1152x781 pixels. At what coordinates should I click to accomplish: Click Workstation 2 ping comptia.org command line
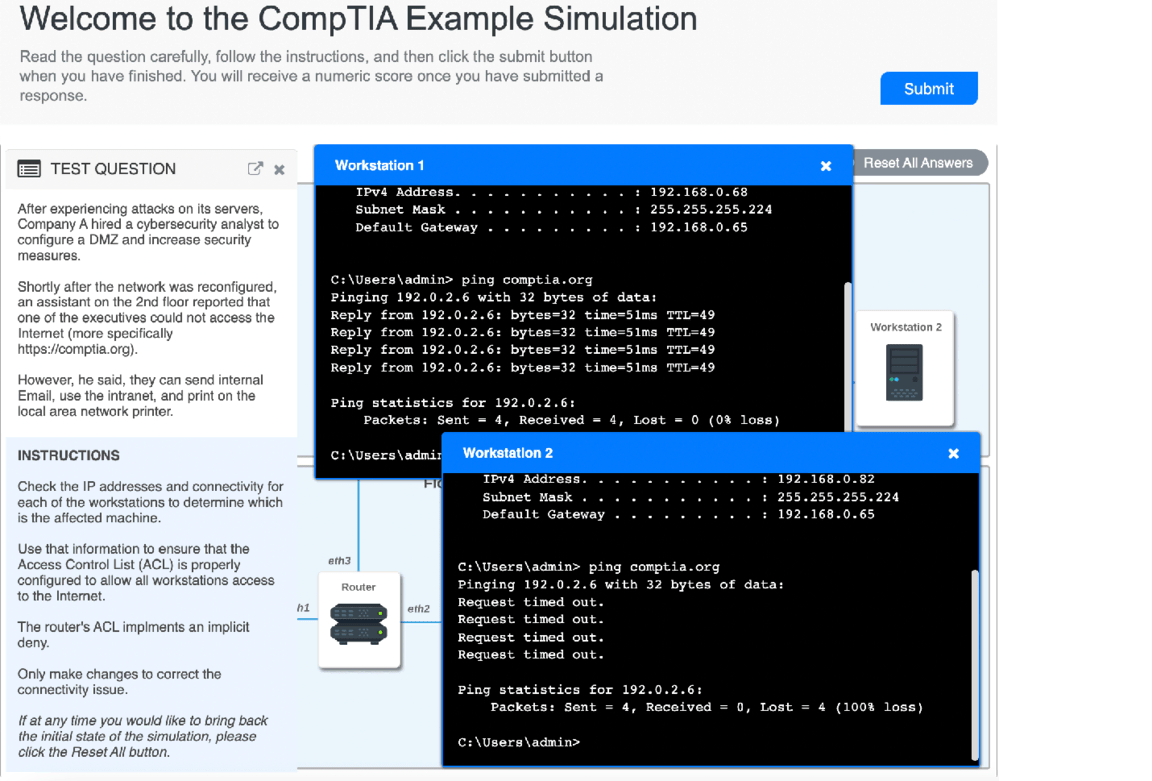click(588, 567)
